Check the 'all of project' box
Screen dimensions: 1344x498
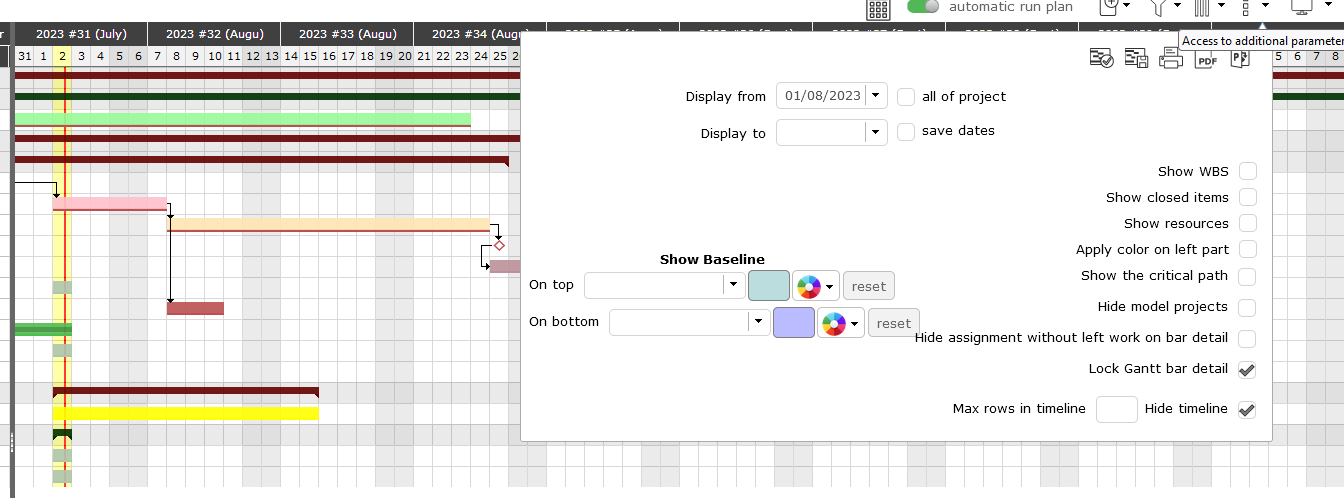point(906,97)
